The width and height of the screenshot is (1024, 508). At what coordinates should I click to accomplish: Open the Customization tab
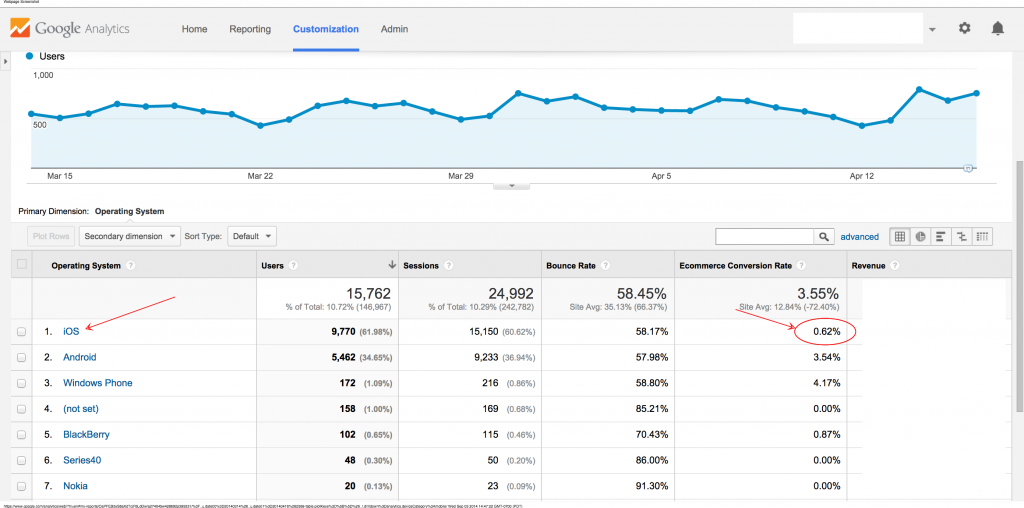[x=326, y=29]
